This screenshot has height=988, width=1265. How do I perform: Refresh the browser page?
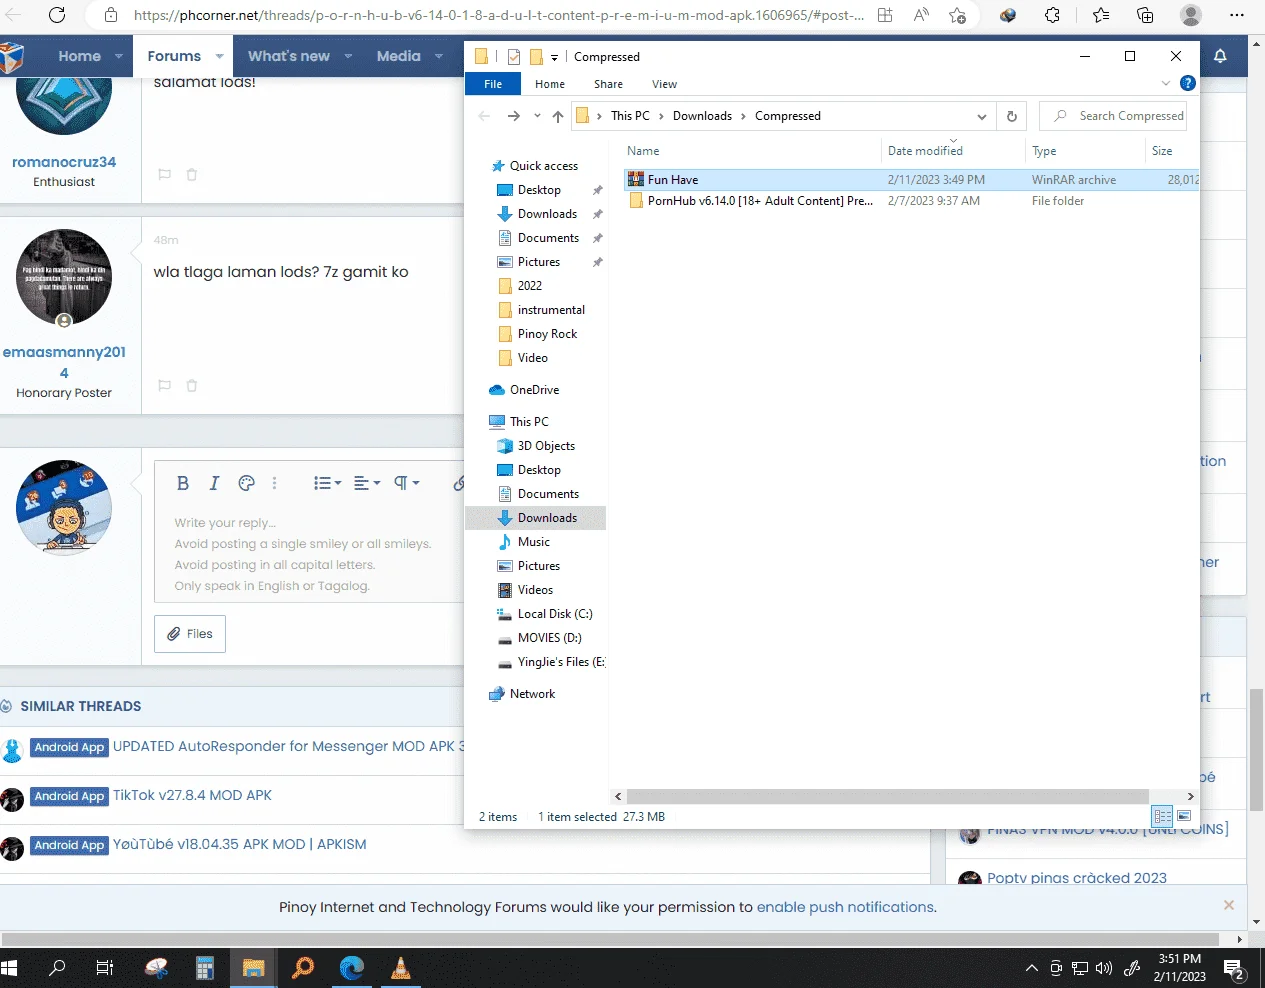click(x=57, y=15)
